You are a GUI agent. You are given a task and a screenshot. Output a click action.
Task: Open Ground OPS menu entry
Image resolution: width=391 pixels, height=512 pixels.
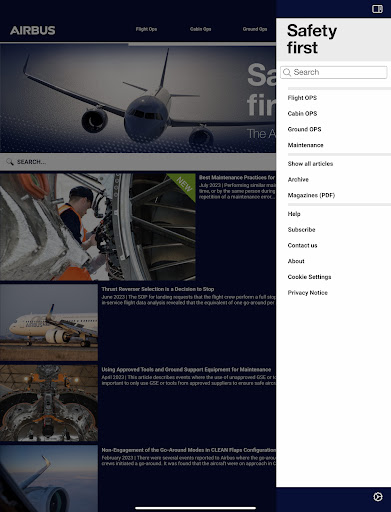click(x=304, y=129)
